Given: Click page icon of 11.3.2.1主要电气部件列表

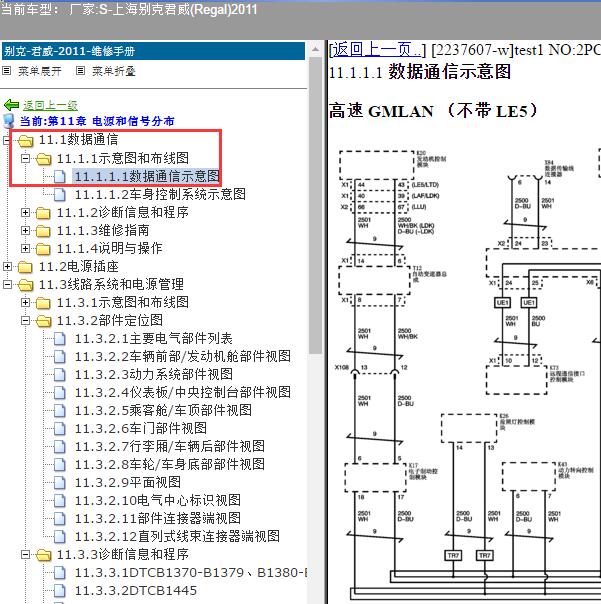Looking at the screenshot, I should (x=60, y=339).
